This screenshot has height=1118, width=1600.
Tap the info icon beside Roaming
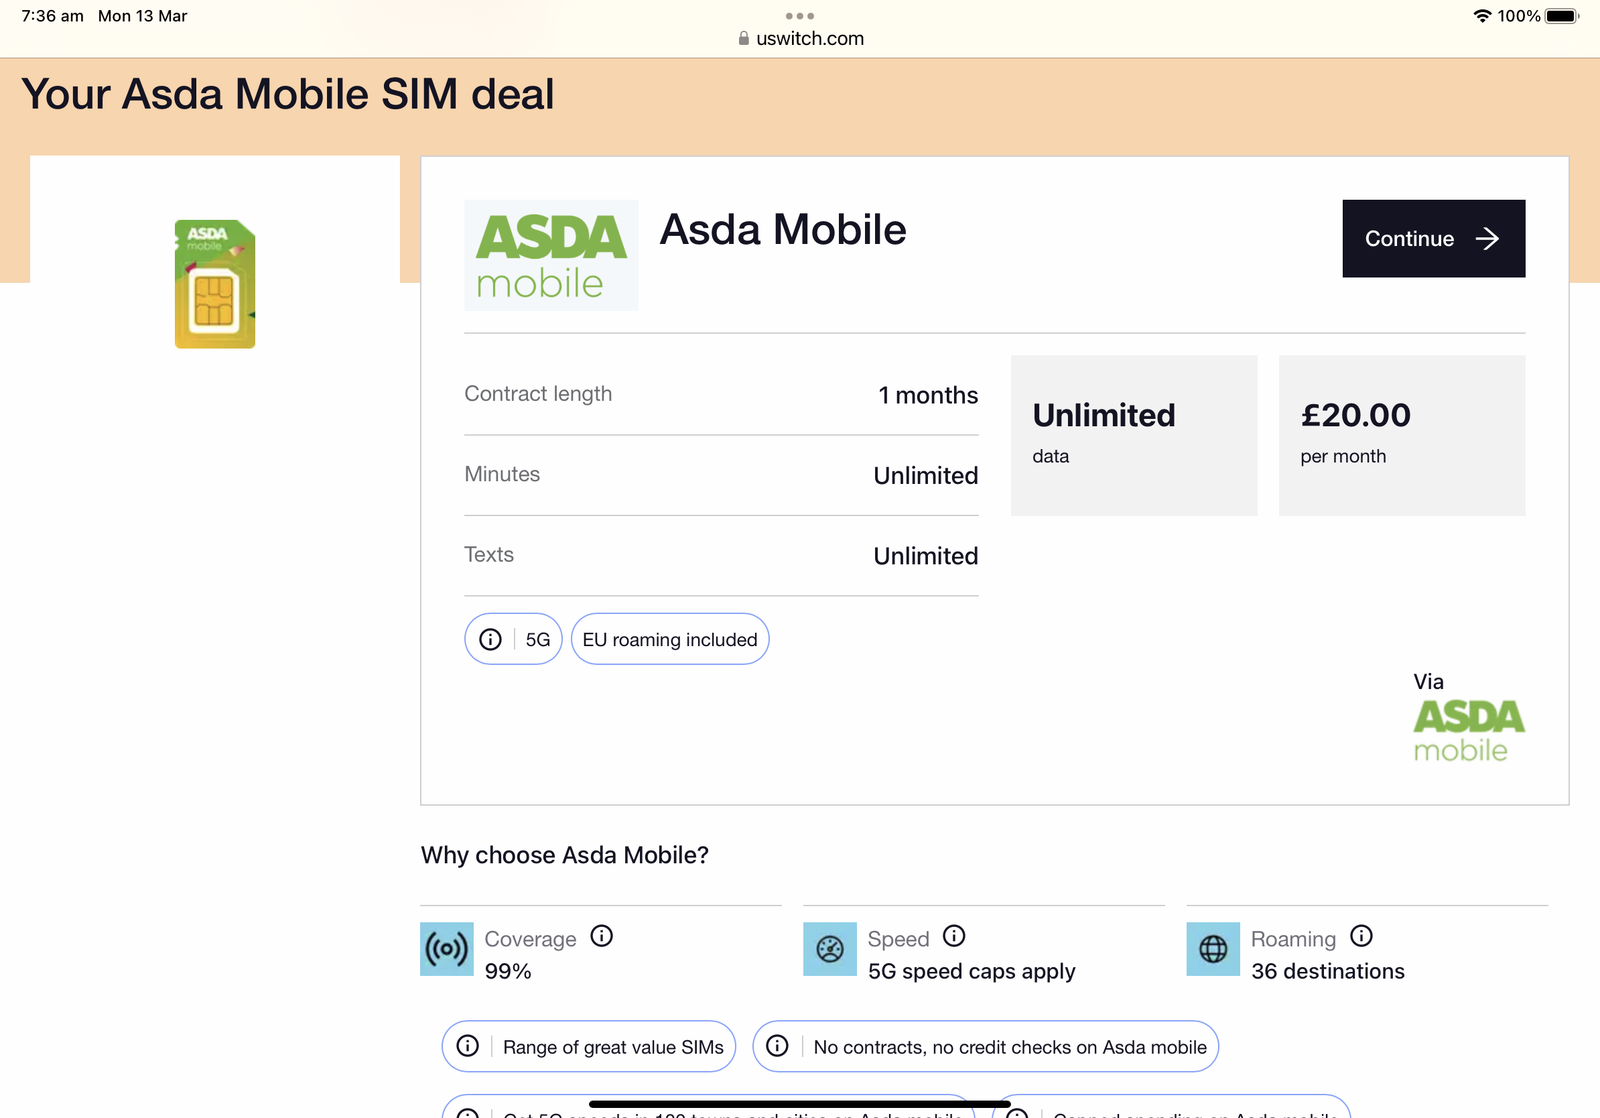(1361, 936)
